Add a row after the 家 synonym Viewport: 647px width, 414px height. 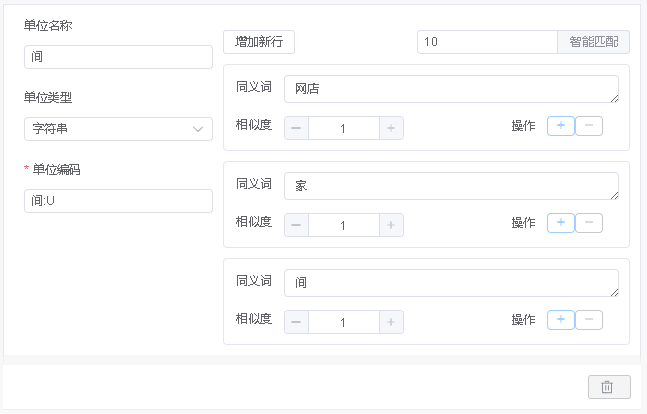[561, 223]
